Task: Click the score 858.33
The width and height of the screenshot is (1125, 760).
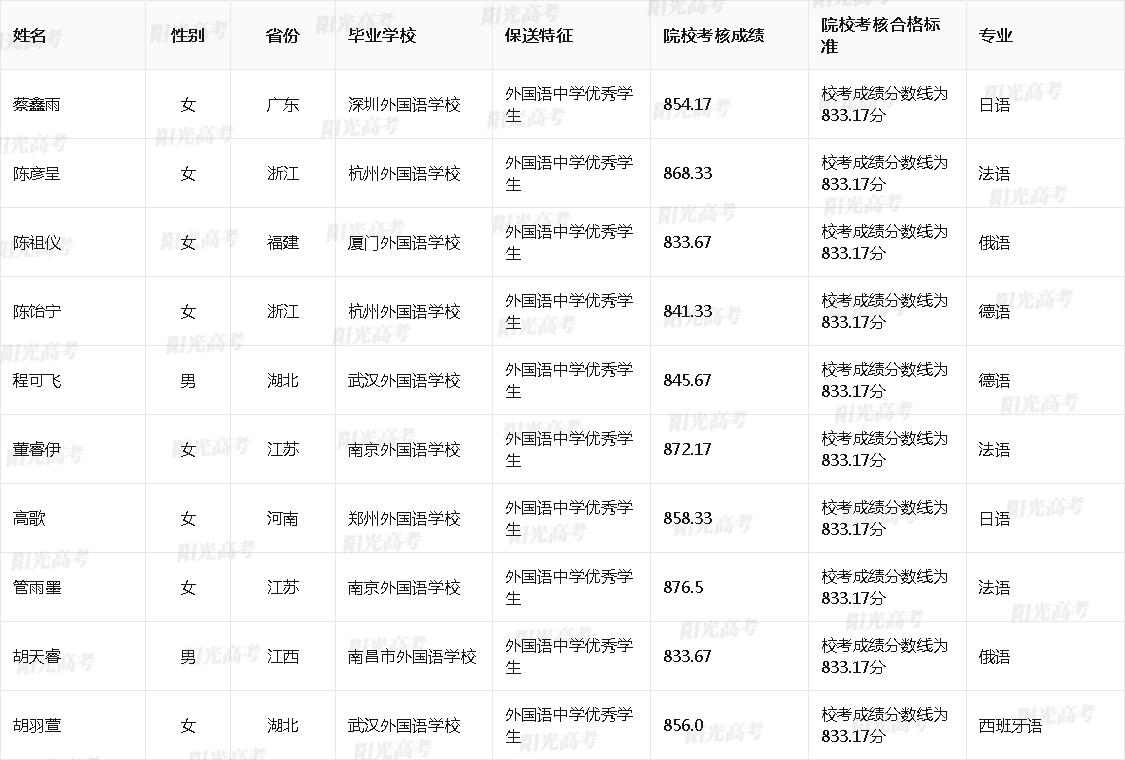Action: pyautogui.click(x=687, y=518)
